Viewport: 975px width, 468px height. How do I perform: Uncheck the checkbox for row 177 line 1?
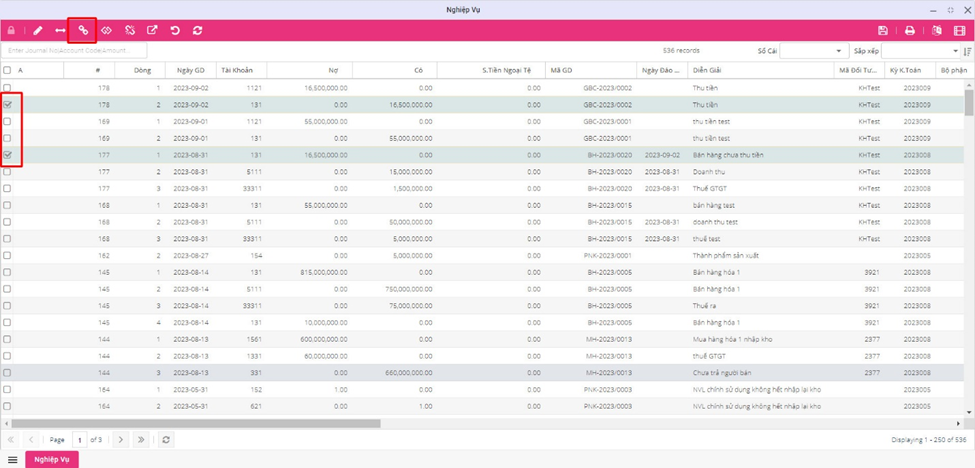[8, 155]
